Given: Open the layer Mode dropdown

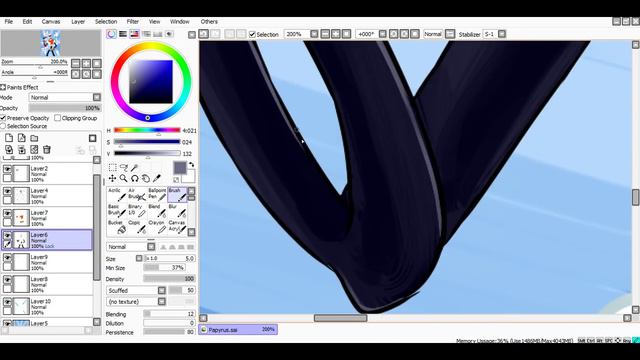Looking at the screenshot, I should [x=97, y=97].
